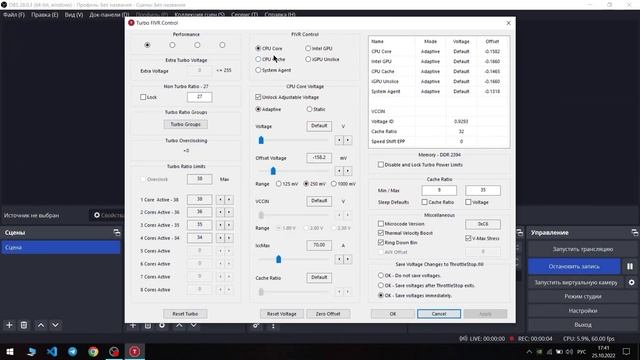
Task: Decrease Offset Voltage with left arrow
Action: (x=339, y=171)
